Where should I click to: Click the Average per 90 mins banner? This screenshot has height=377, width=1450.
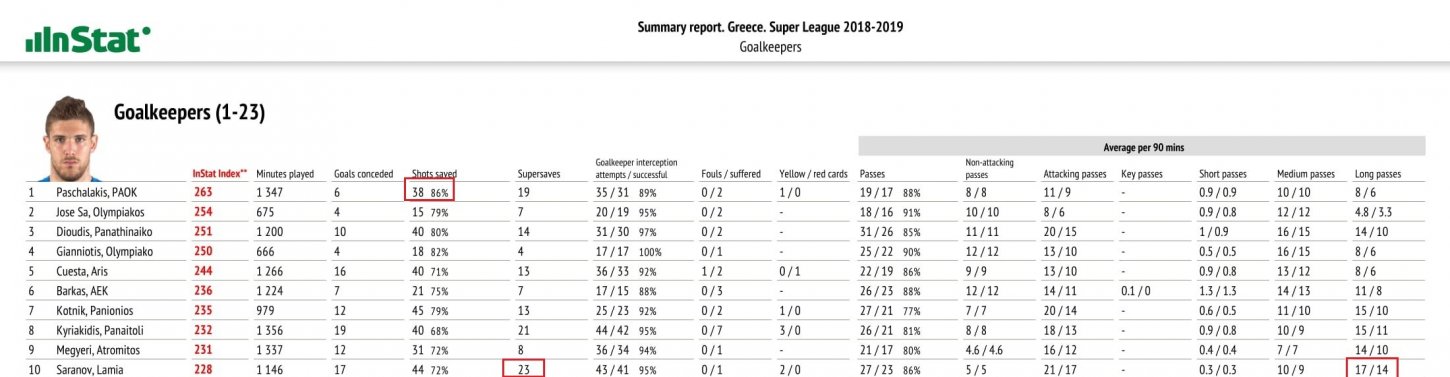pos(1142,147)
